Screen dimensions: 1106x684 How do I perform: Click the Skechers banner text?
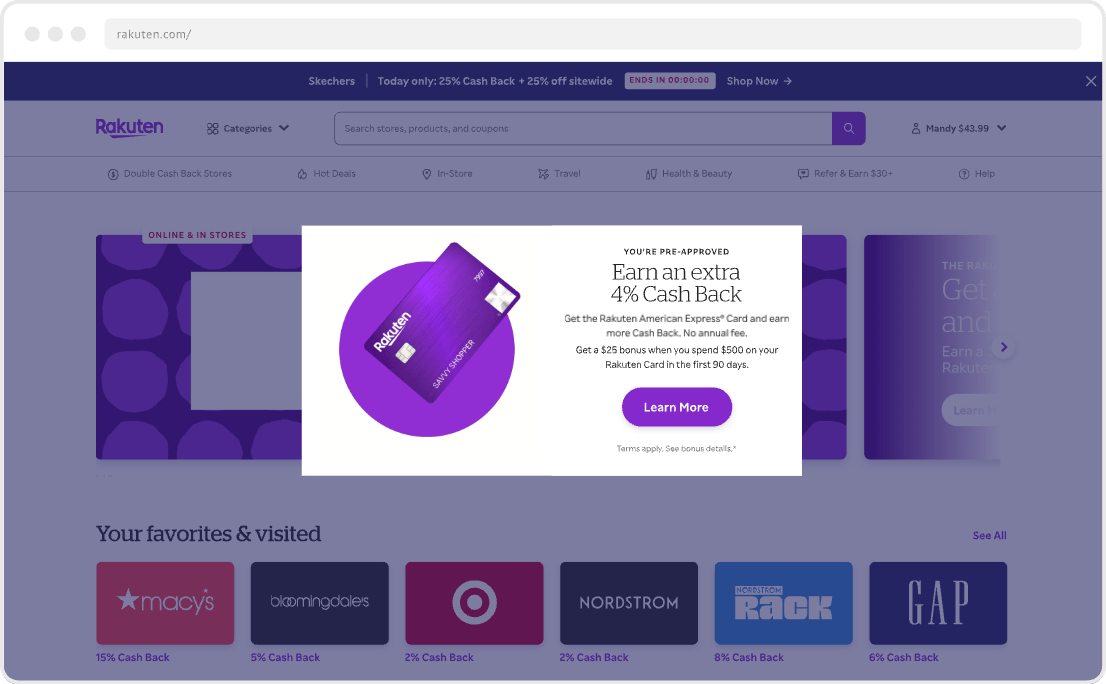pyautogui.click(x=332, y=81)
